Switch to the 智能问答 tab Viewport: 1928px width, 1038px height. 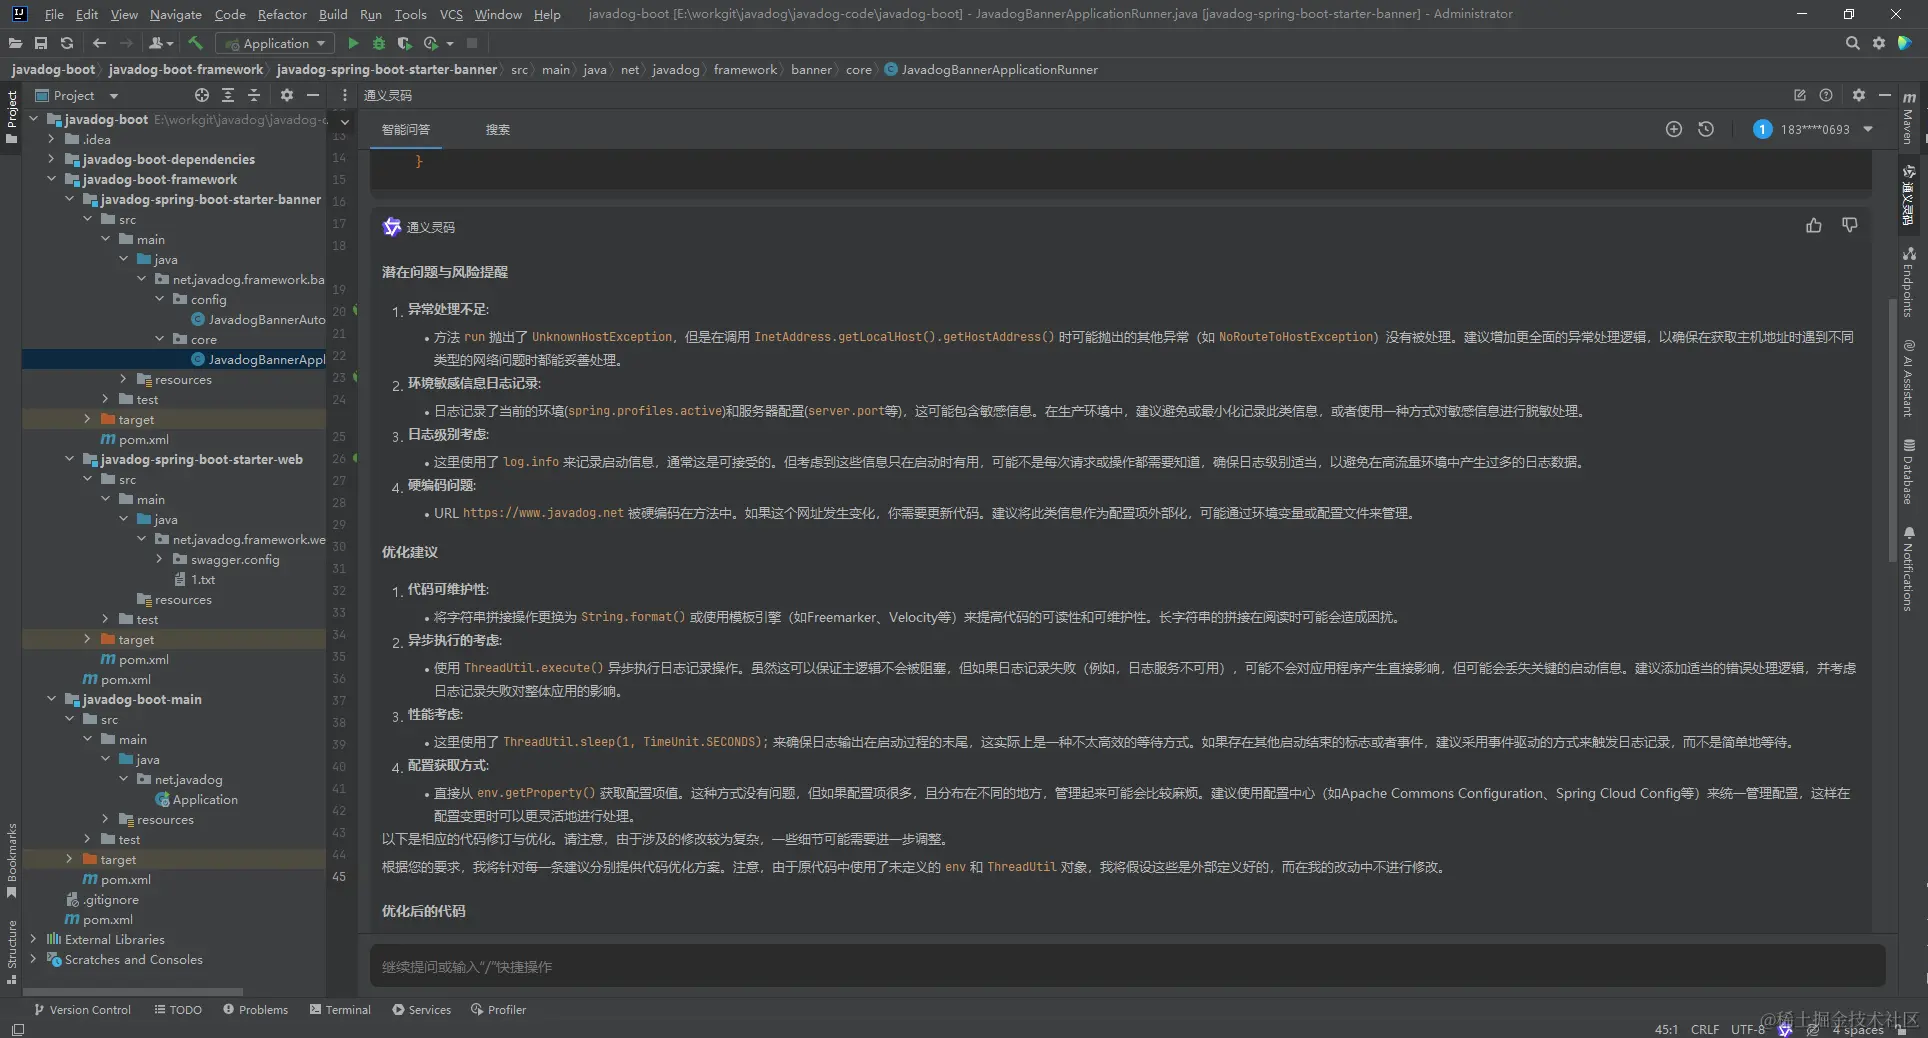point(405,129)
